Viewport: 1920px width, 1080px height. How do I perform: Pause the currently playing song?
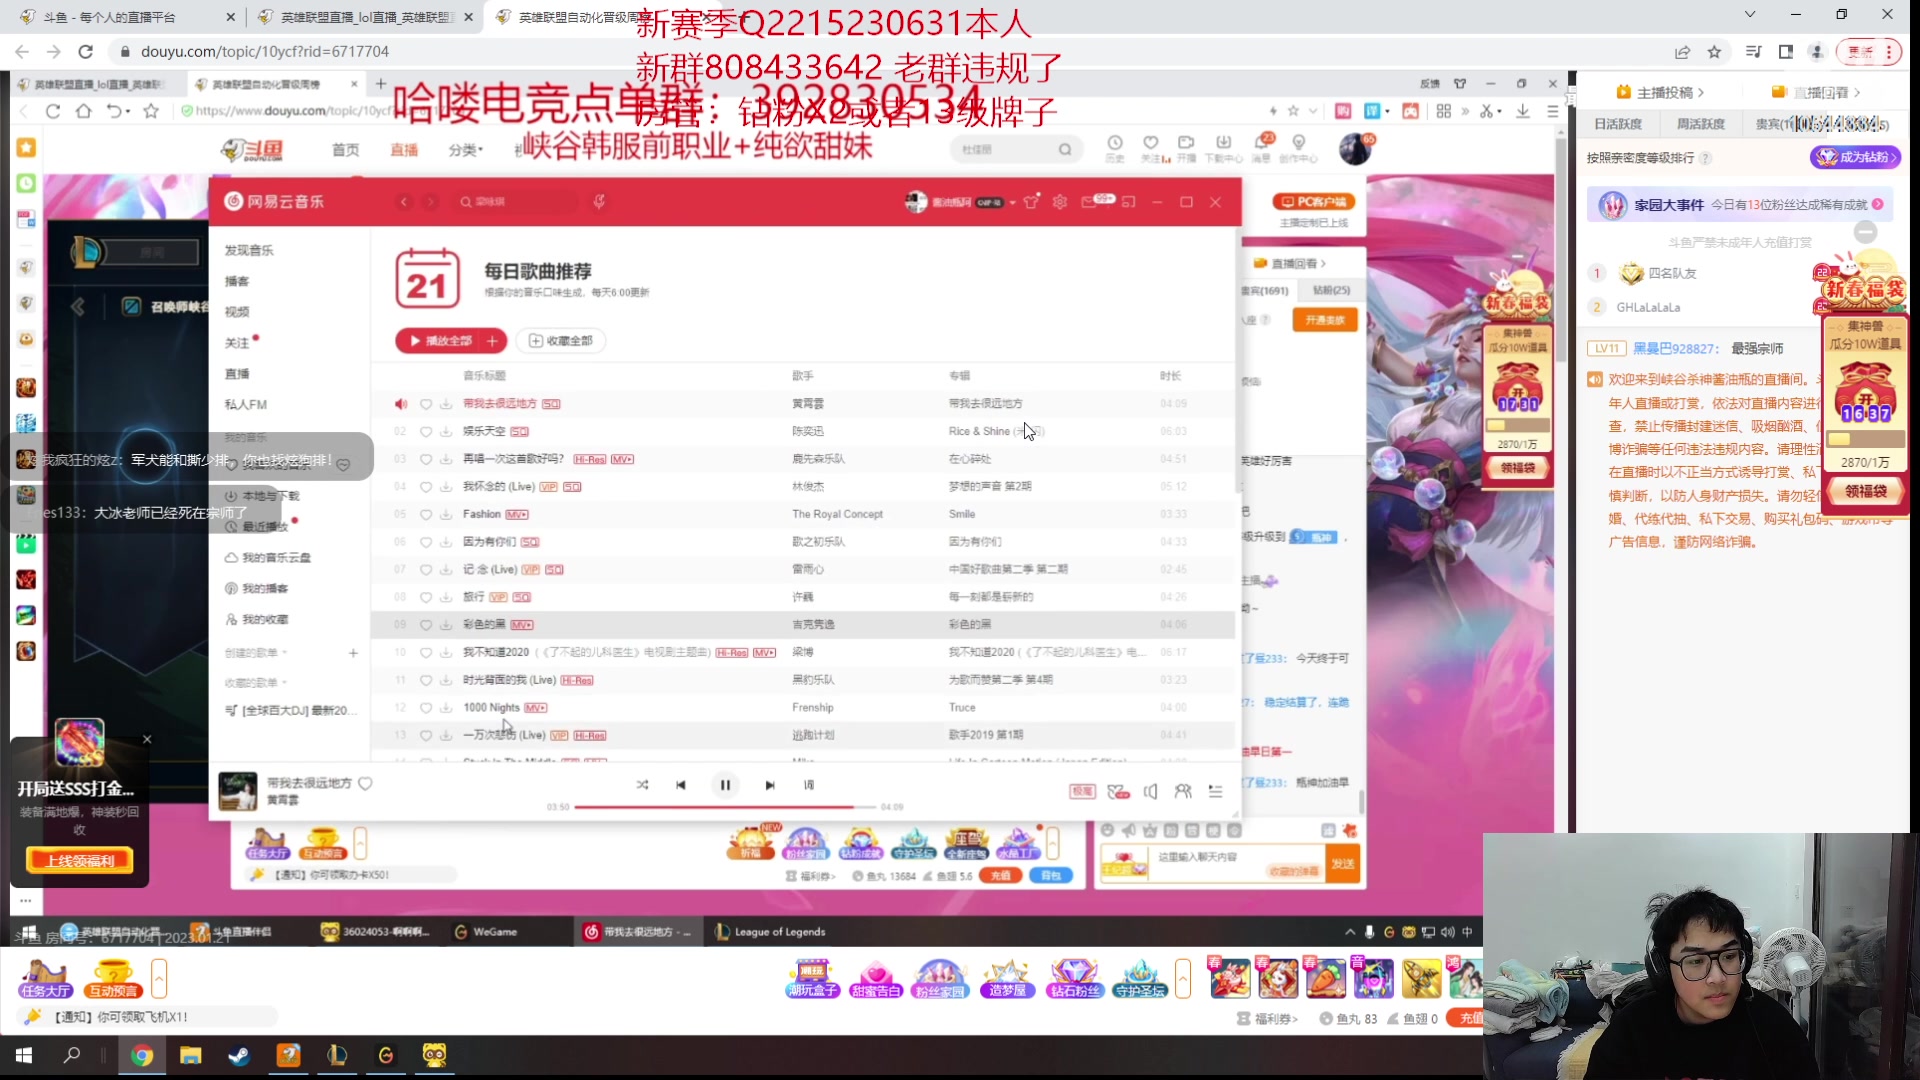tap(725, 785)
